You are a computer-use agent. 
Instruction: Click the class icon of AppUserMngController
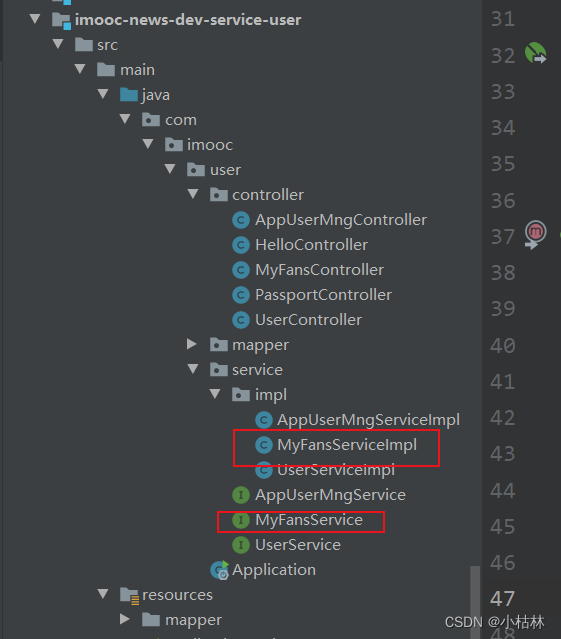click(241, 220)
